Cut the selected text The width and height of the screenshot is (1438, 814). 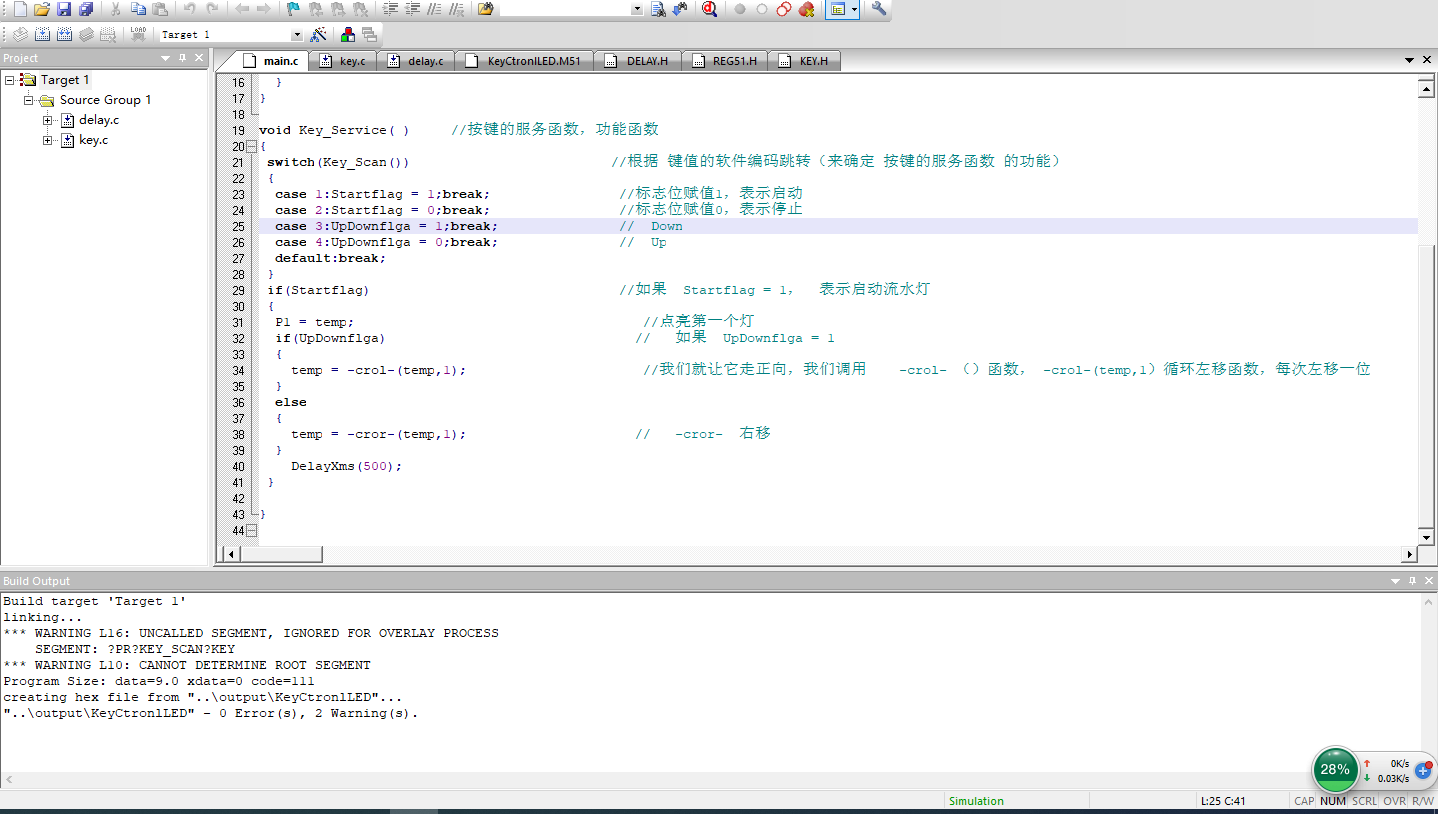click(115, 9)
